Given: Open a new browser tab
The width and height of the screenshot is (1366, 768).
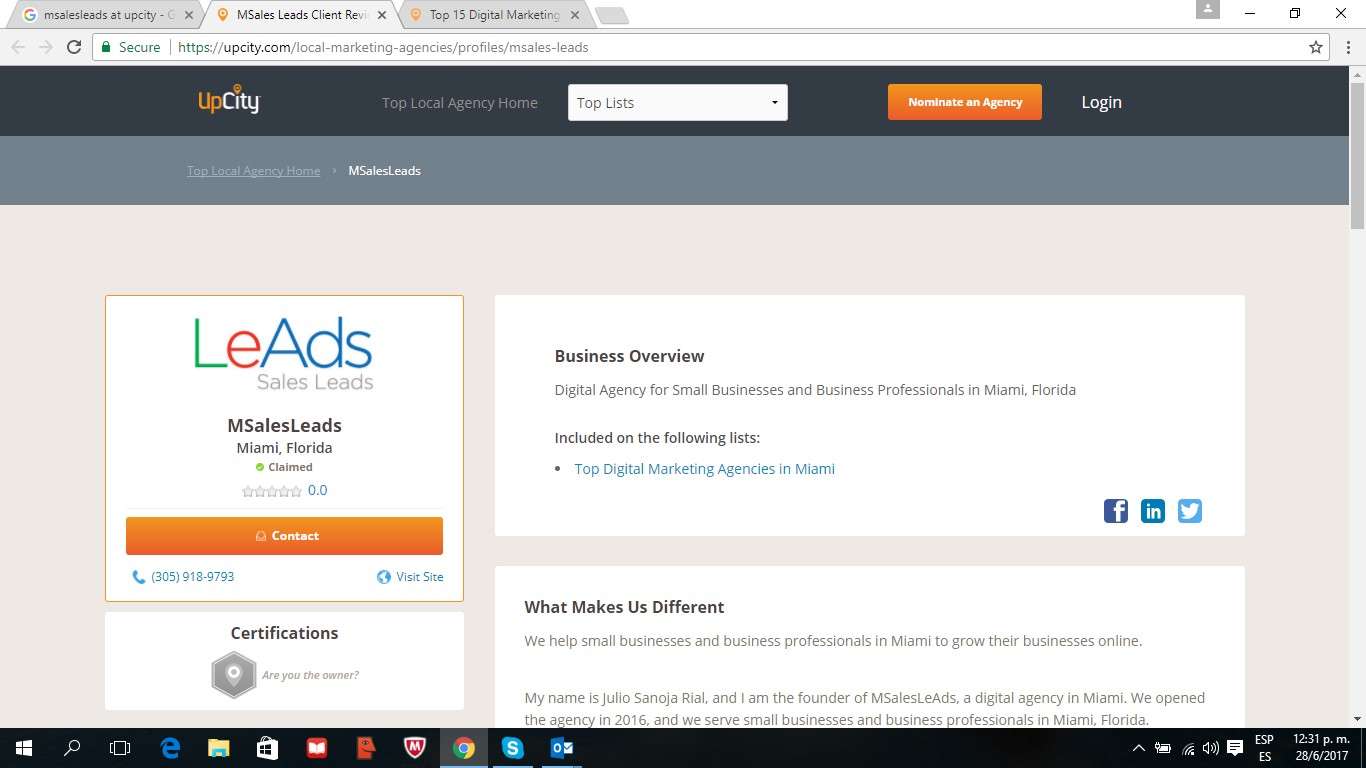Looking at the screenshot, I should [x=611, y=15].
